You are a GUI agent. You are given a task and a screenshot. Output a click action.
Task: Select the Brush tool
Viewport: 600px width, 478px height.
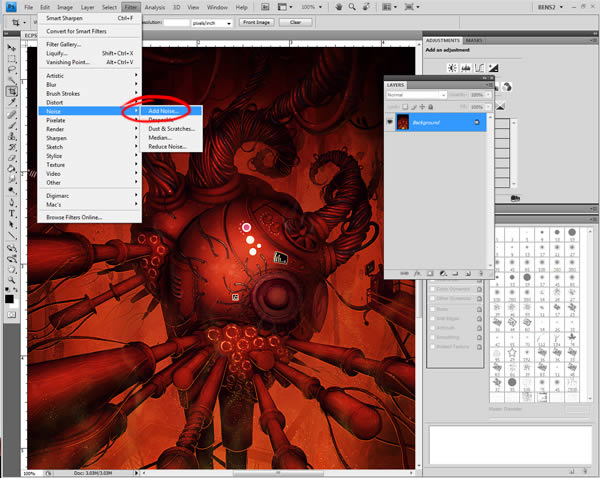click(12, 125)
